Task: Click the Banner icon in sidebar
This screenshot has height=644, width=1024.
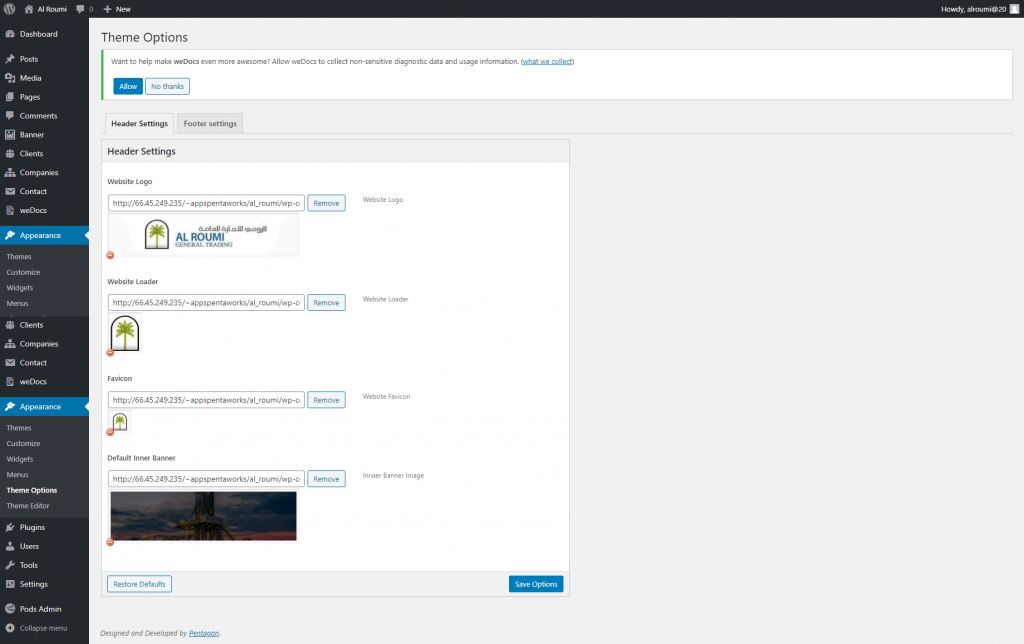Action: point(10,135)
